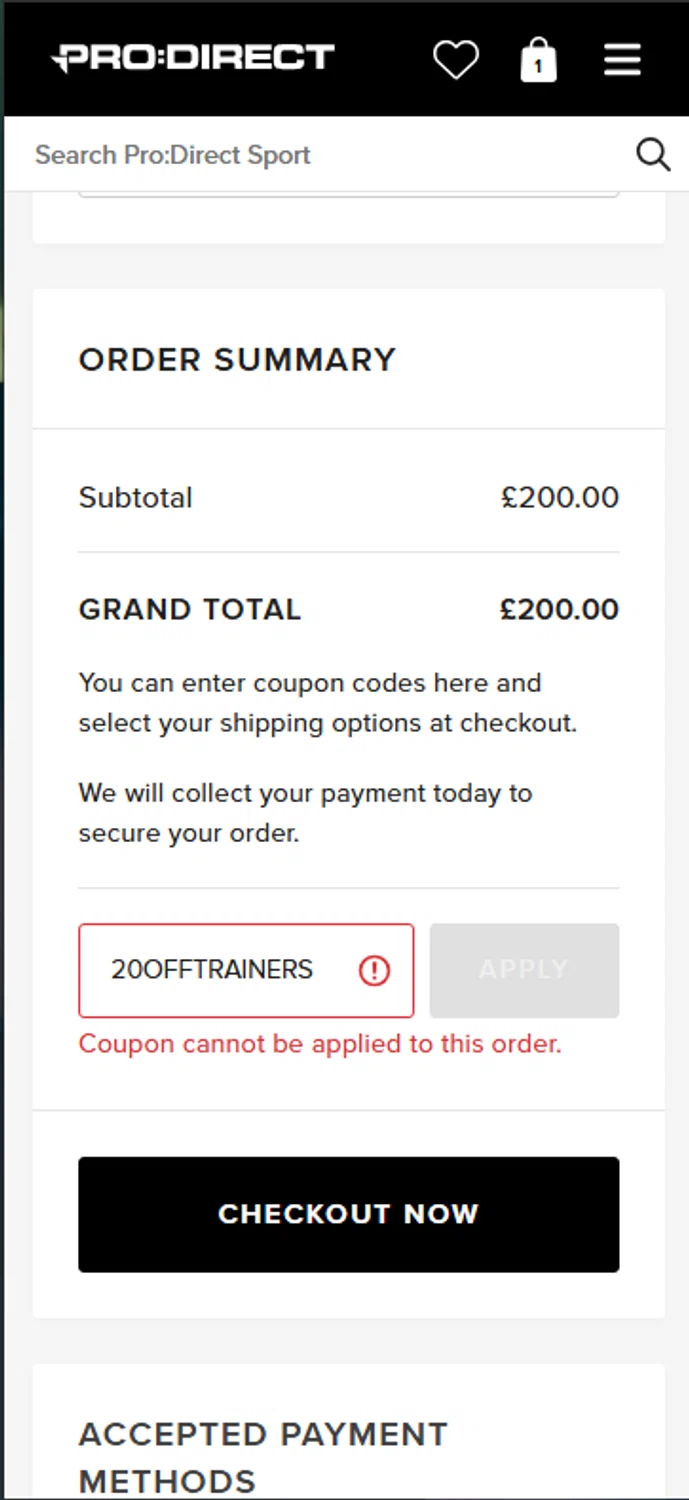Open the wishlist heart icon
689x1500 pixels.
click(455, 60)
